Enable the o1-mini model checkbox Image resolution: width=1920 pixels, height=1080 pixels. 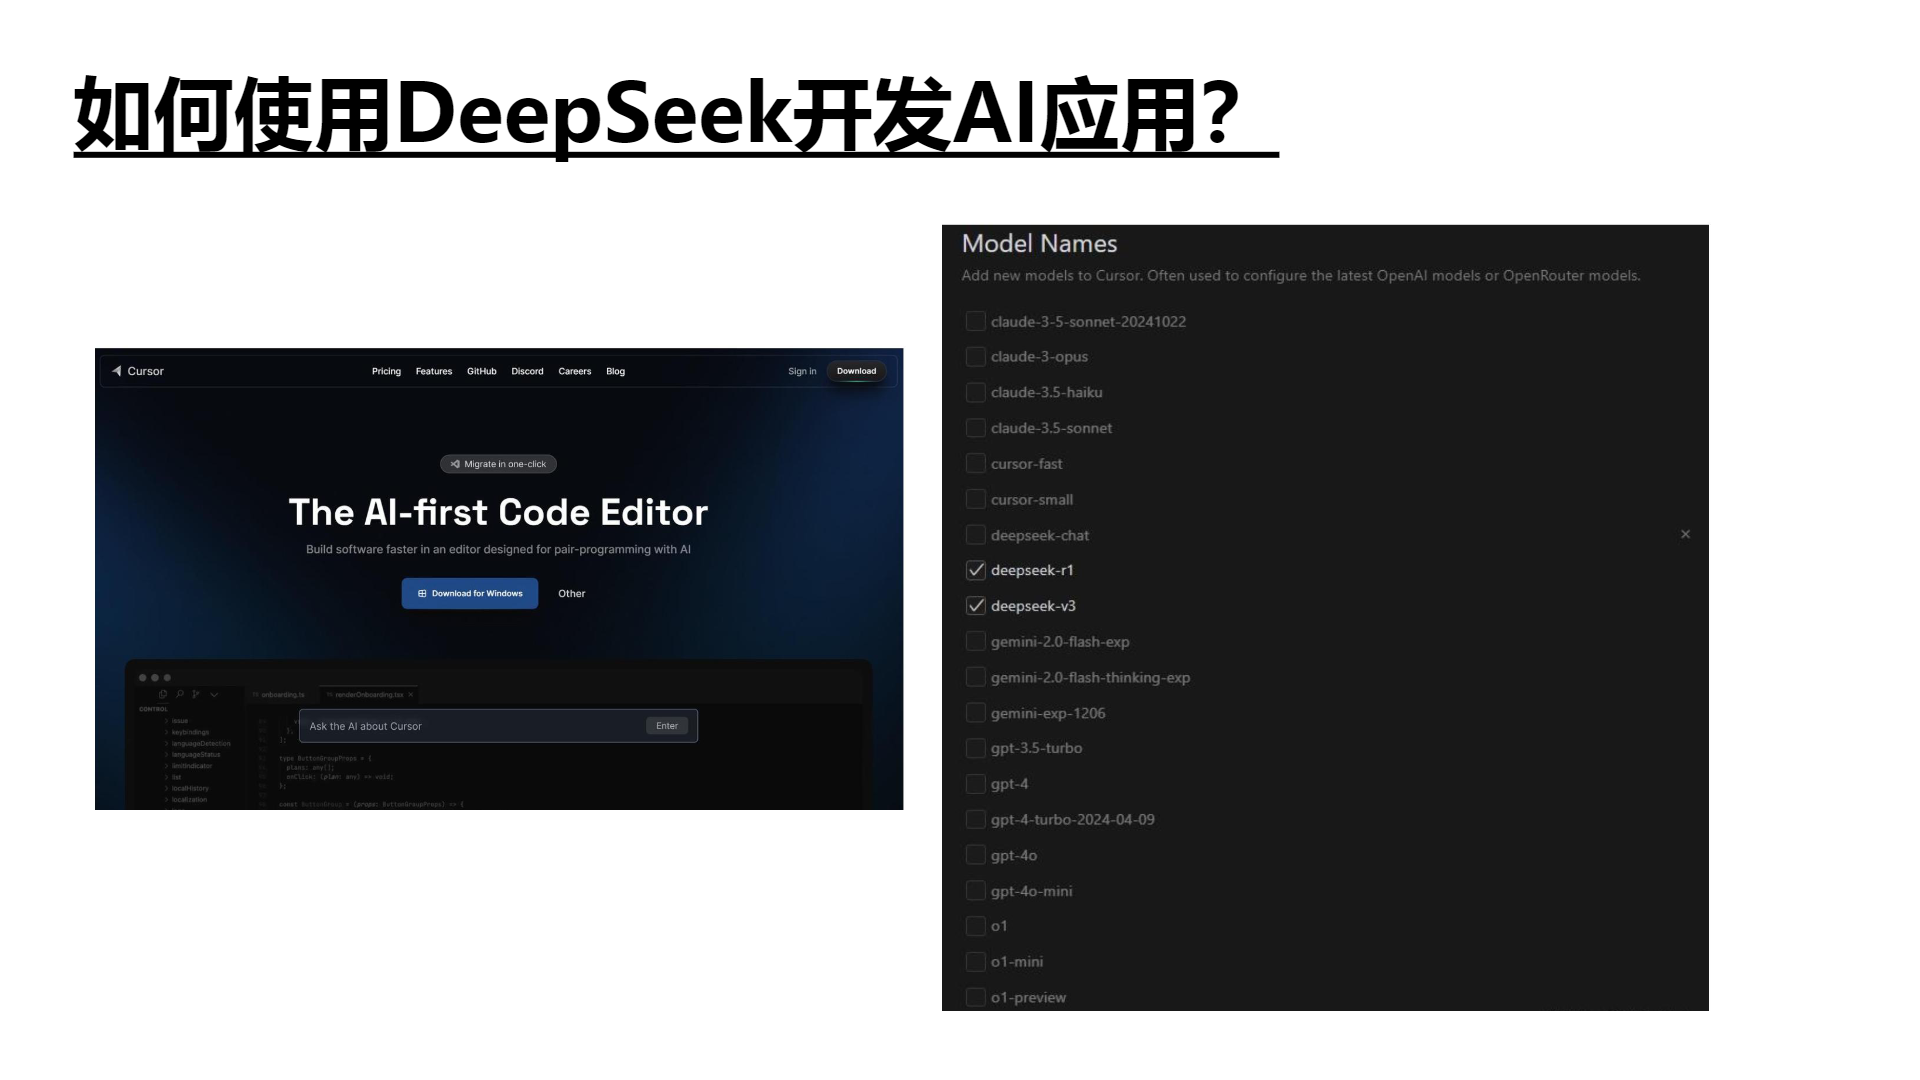pyautogui.click(x=975, y=962)
